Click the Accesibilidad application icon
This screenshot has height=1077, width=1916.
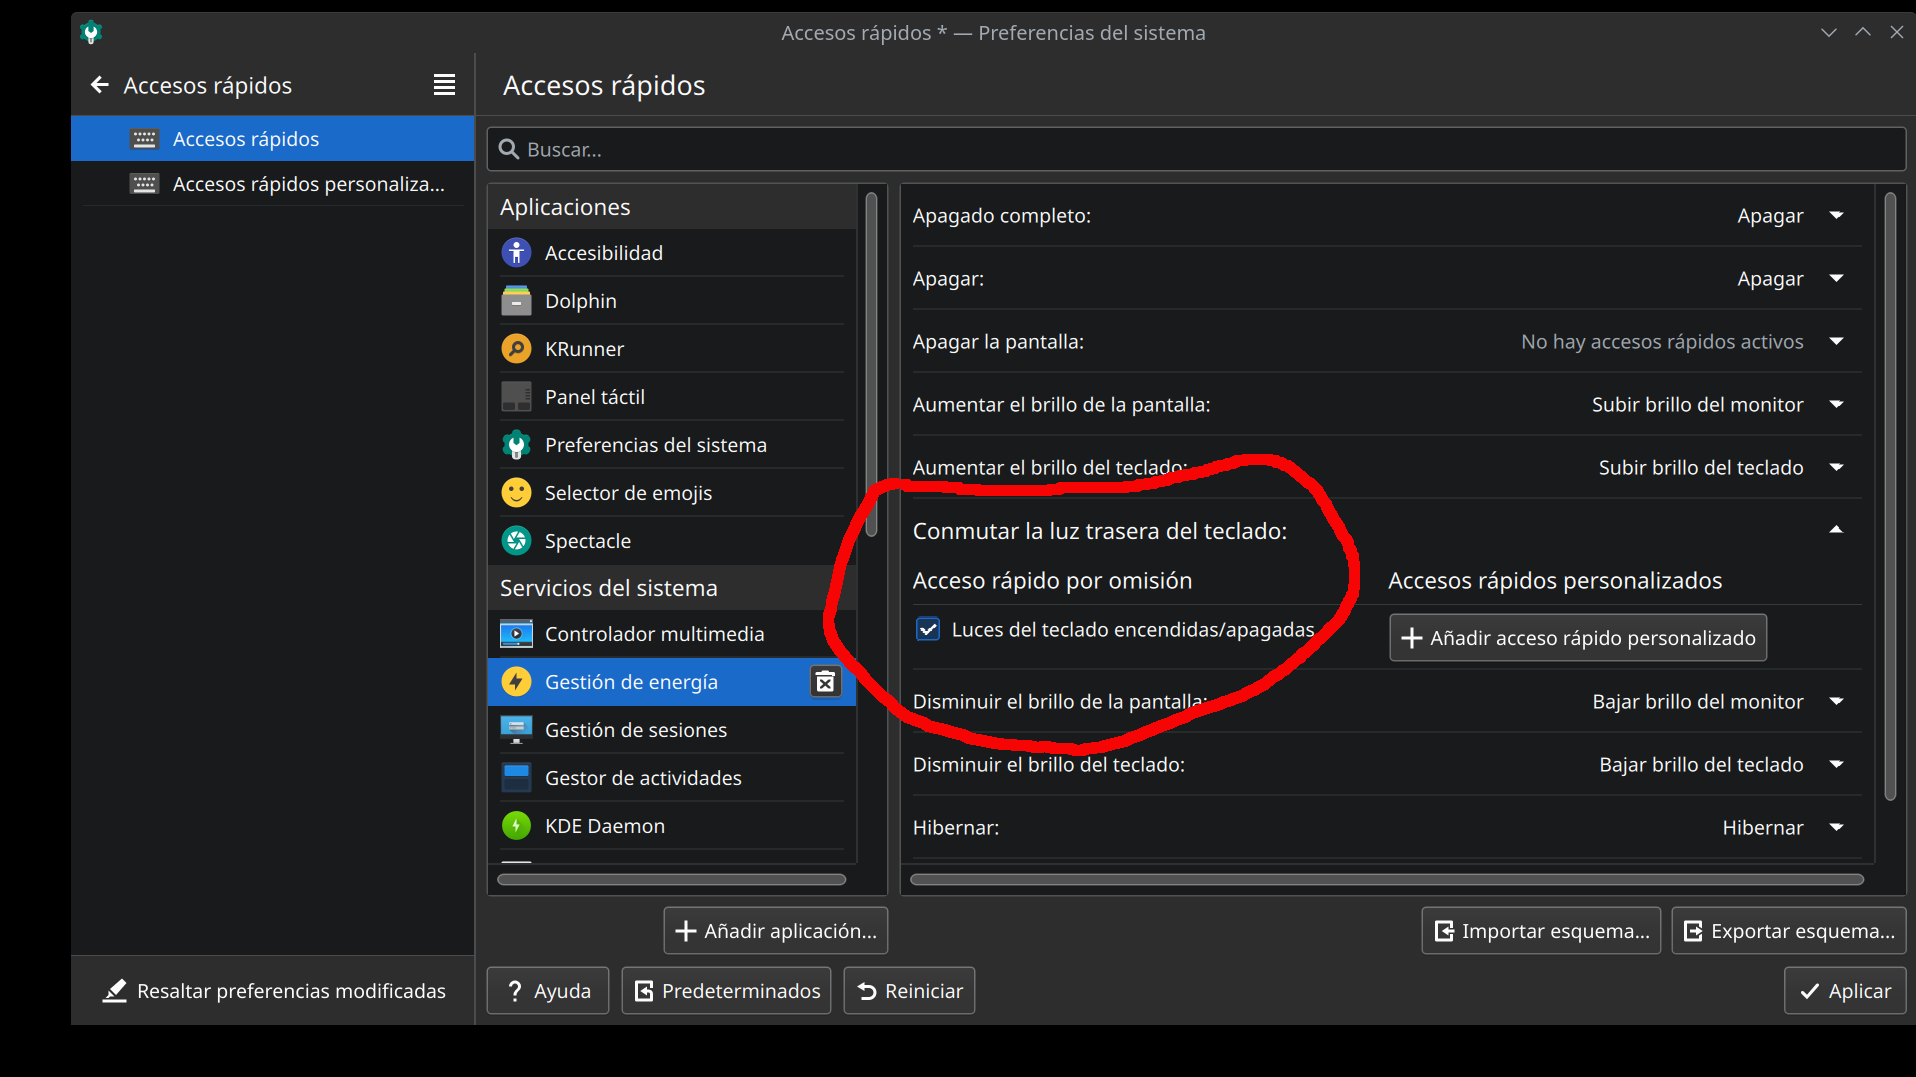tap(516, 253)
